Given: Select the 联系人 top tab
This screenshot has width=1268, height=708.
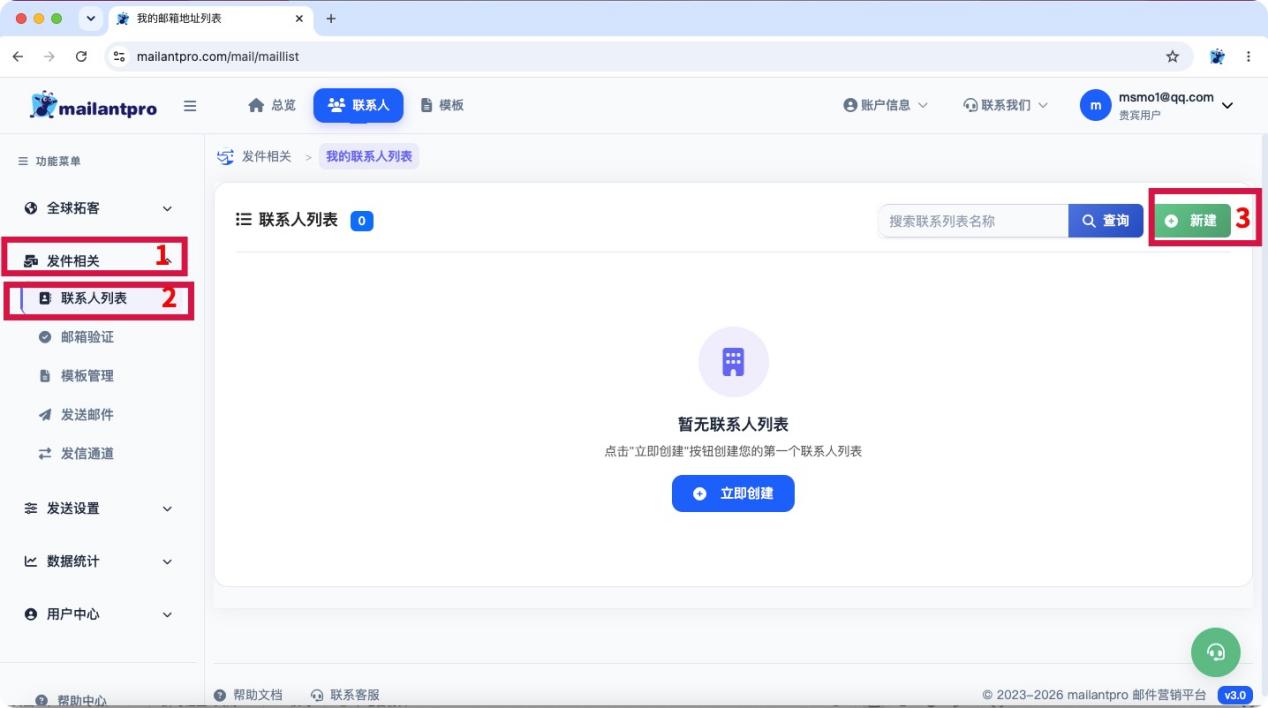Looking at the screenshot, I should tap(358, 105).
